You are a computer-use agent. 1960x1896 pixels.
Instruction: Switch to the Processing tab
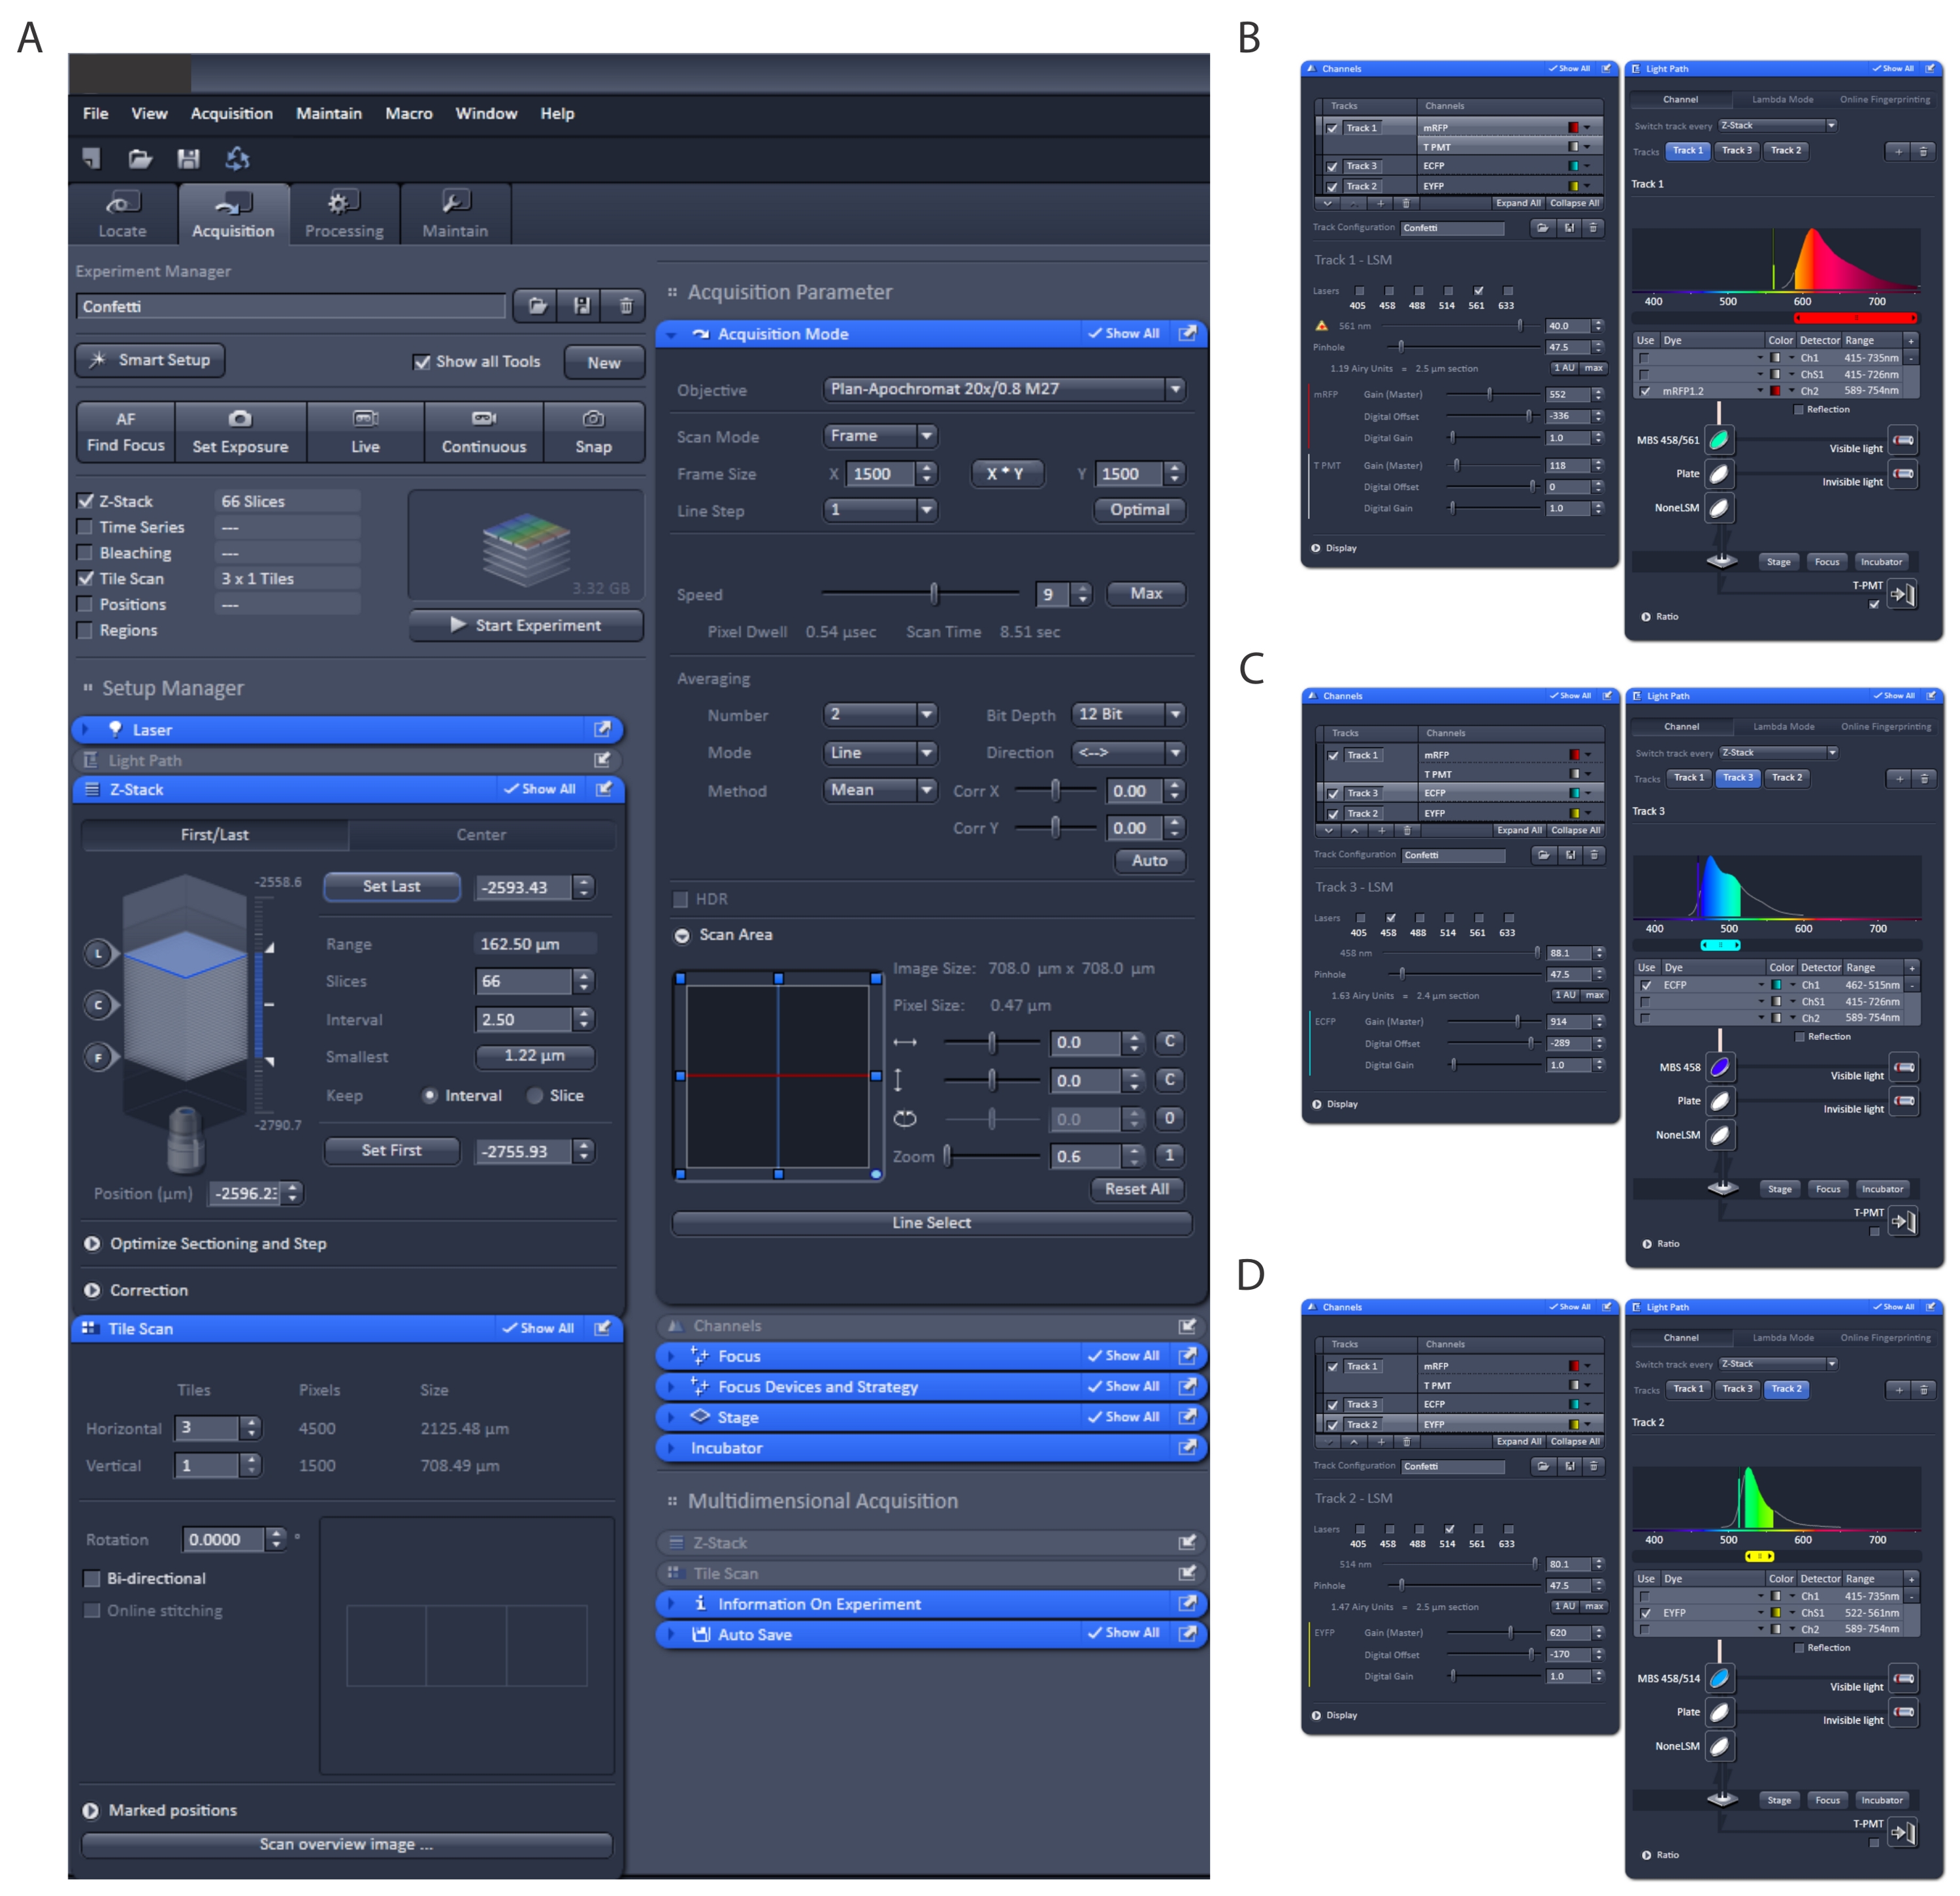[x=344, y=214]
